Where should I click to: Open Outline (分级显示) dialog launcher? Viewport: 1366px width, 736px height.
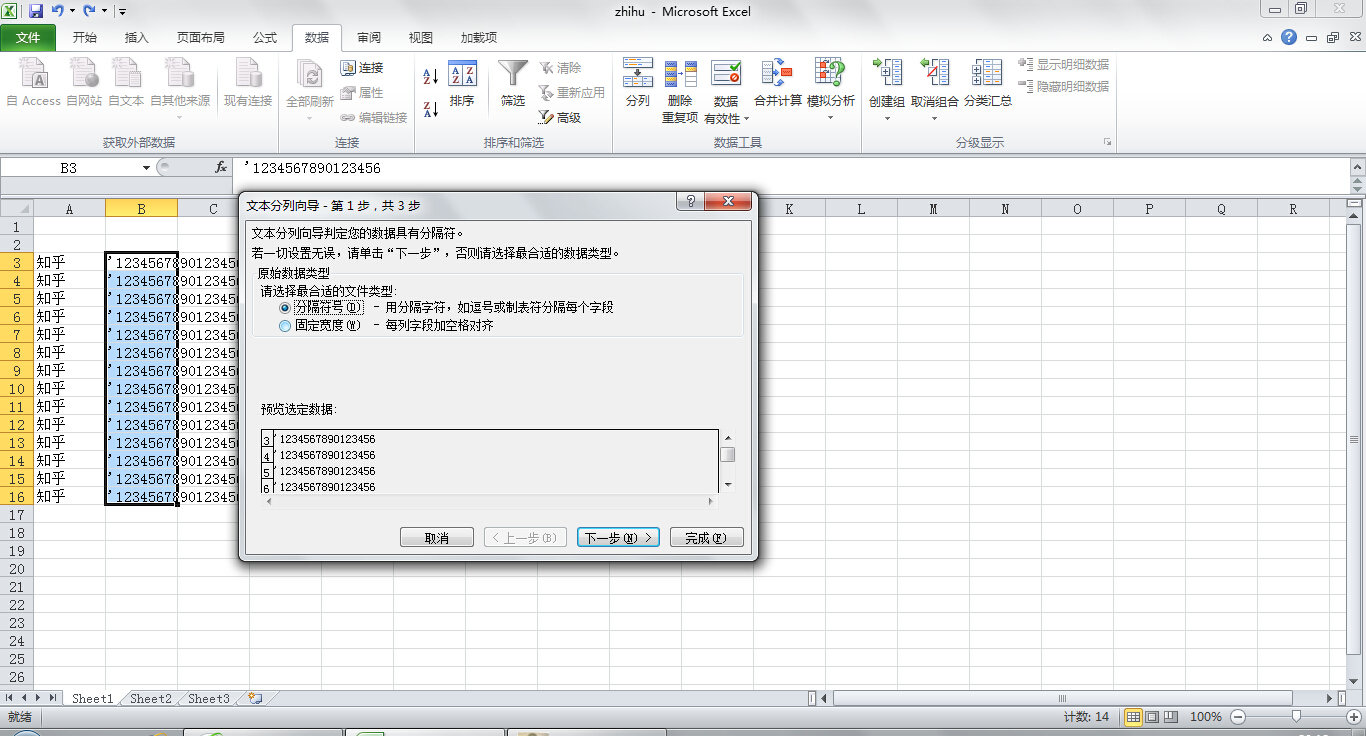pyautogui.click(x=1108, y=143)
